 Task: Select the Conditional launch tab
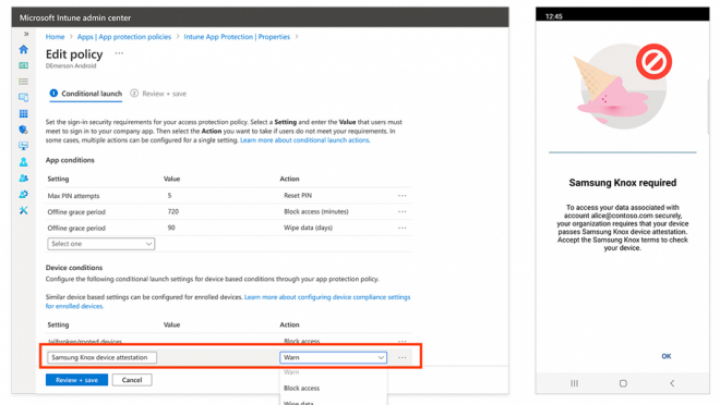point(86,94)
